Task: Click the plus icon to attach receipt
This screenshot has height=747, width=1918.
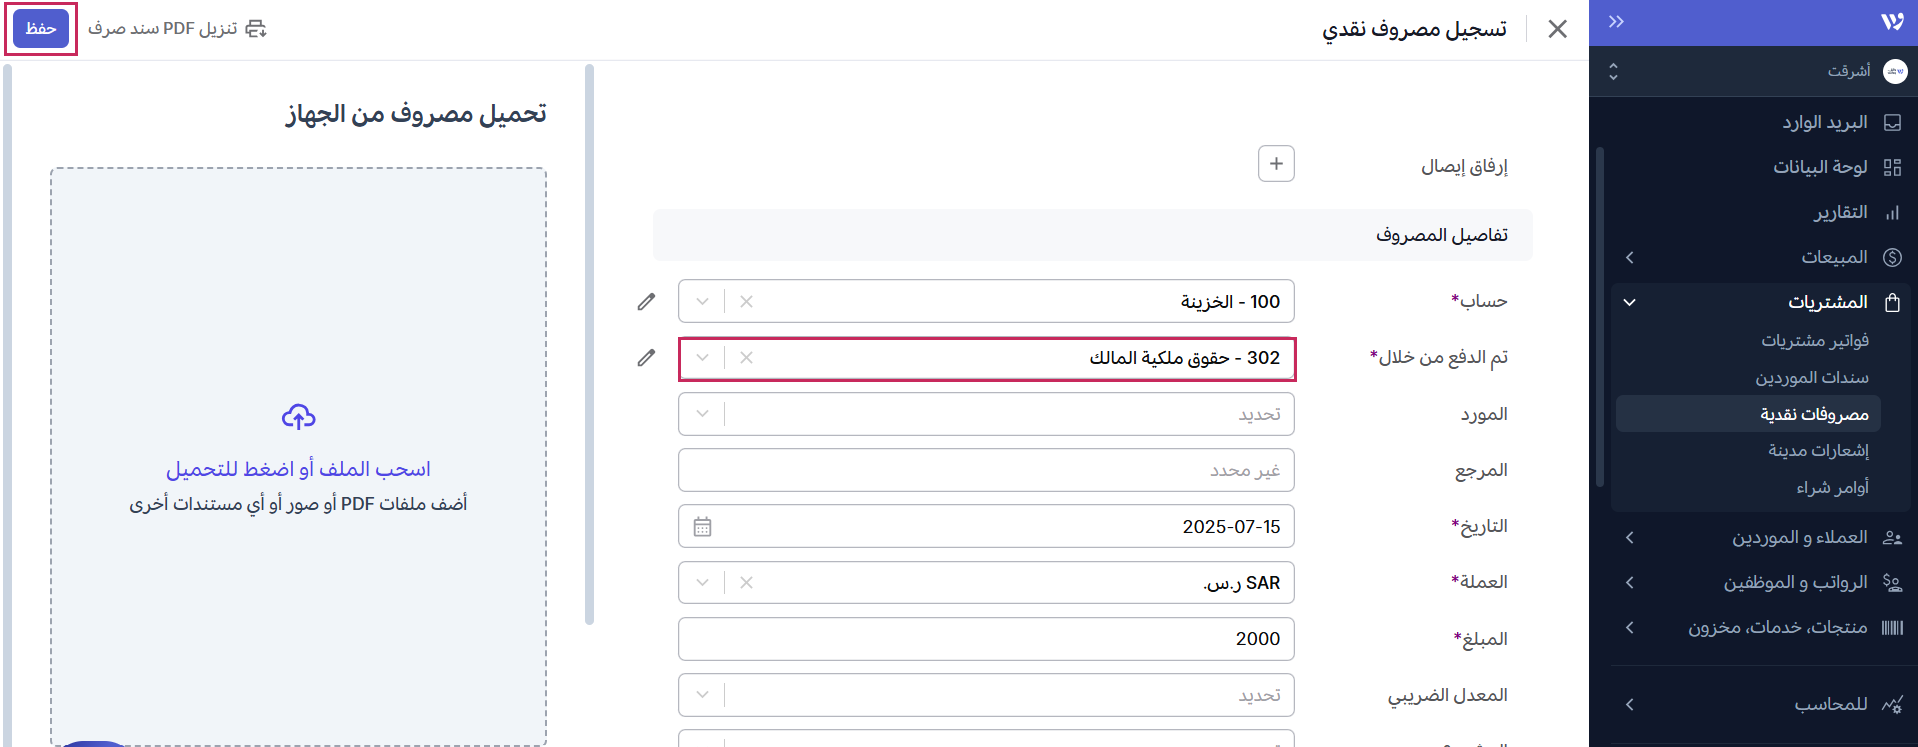Action: click(x=1276, y=164)
